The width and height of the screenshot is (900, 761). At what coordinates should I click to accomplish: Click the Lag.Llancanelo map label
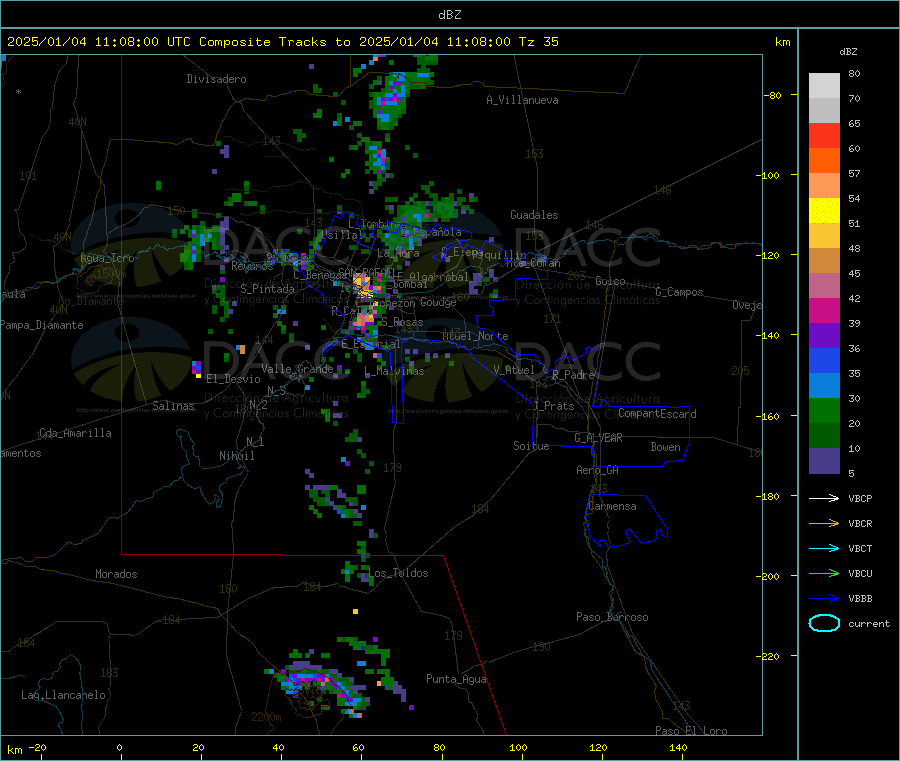tap(64, 696)
